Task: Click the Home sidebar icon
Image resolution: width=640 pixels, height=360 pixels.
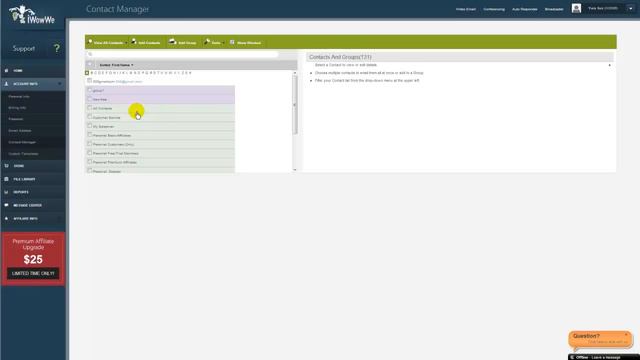Action: tap(7, 71)
